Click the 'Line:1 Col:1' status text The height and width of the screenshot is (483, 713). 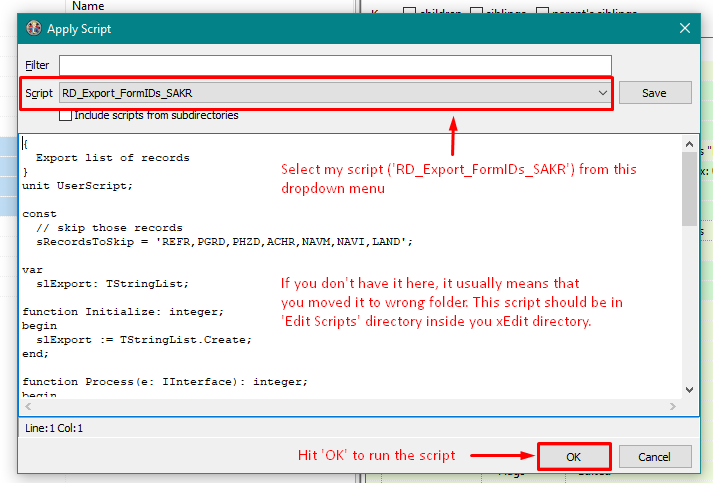(54, 428)
